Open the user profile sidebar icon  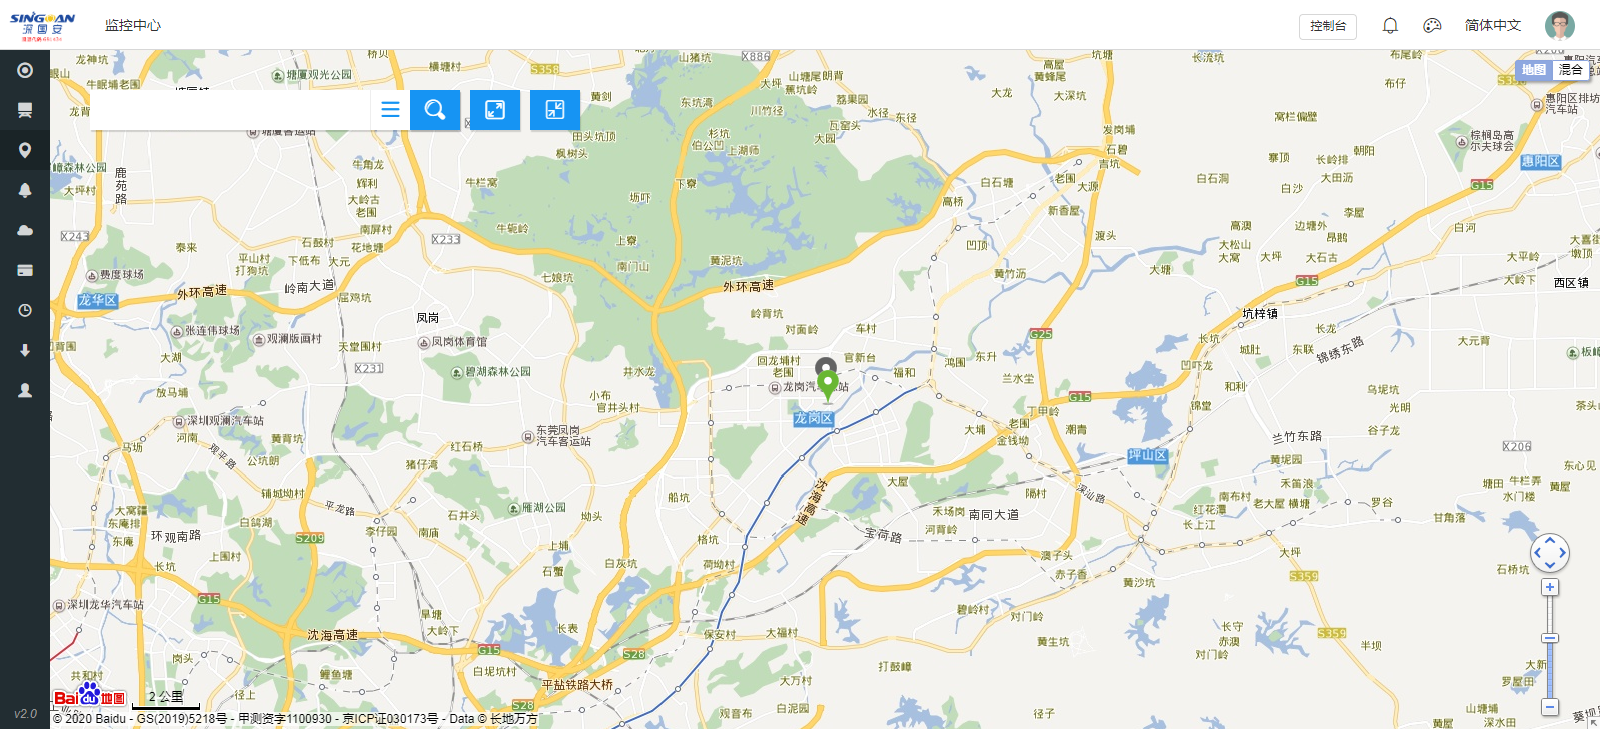(25, 390)
